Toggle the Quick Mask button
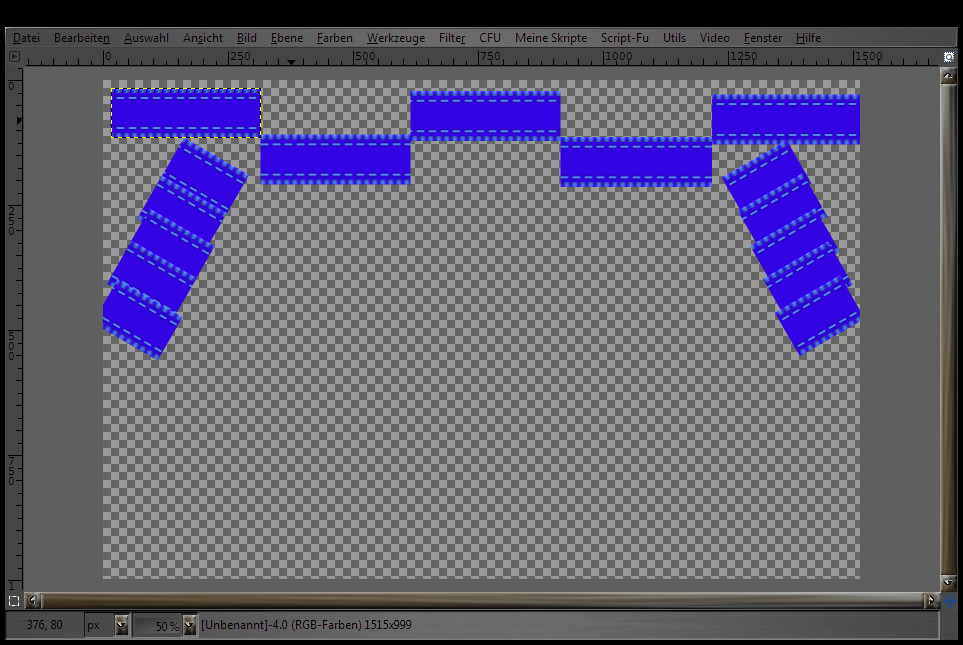Screen dimensions: 963x645 tap(14, 601)
